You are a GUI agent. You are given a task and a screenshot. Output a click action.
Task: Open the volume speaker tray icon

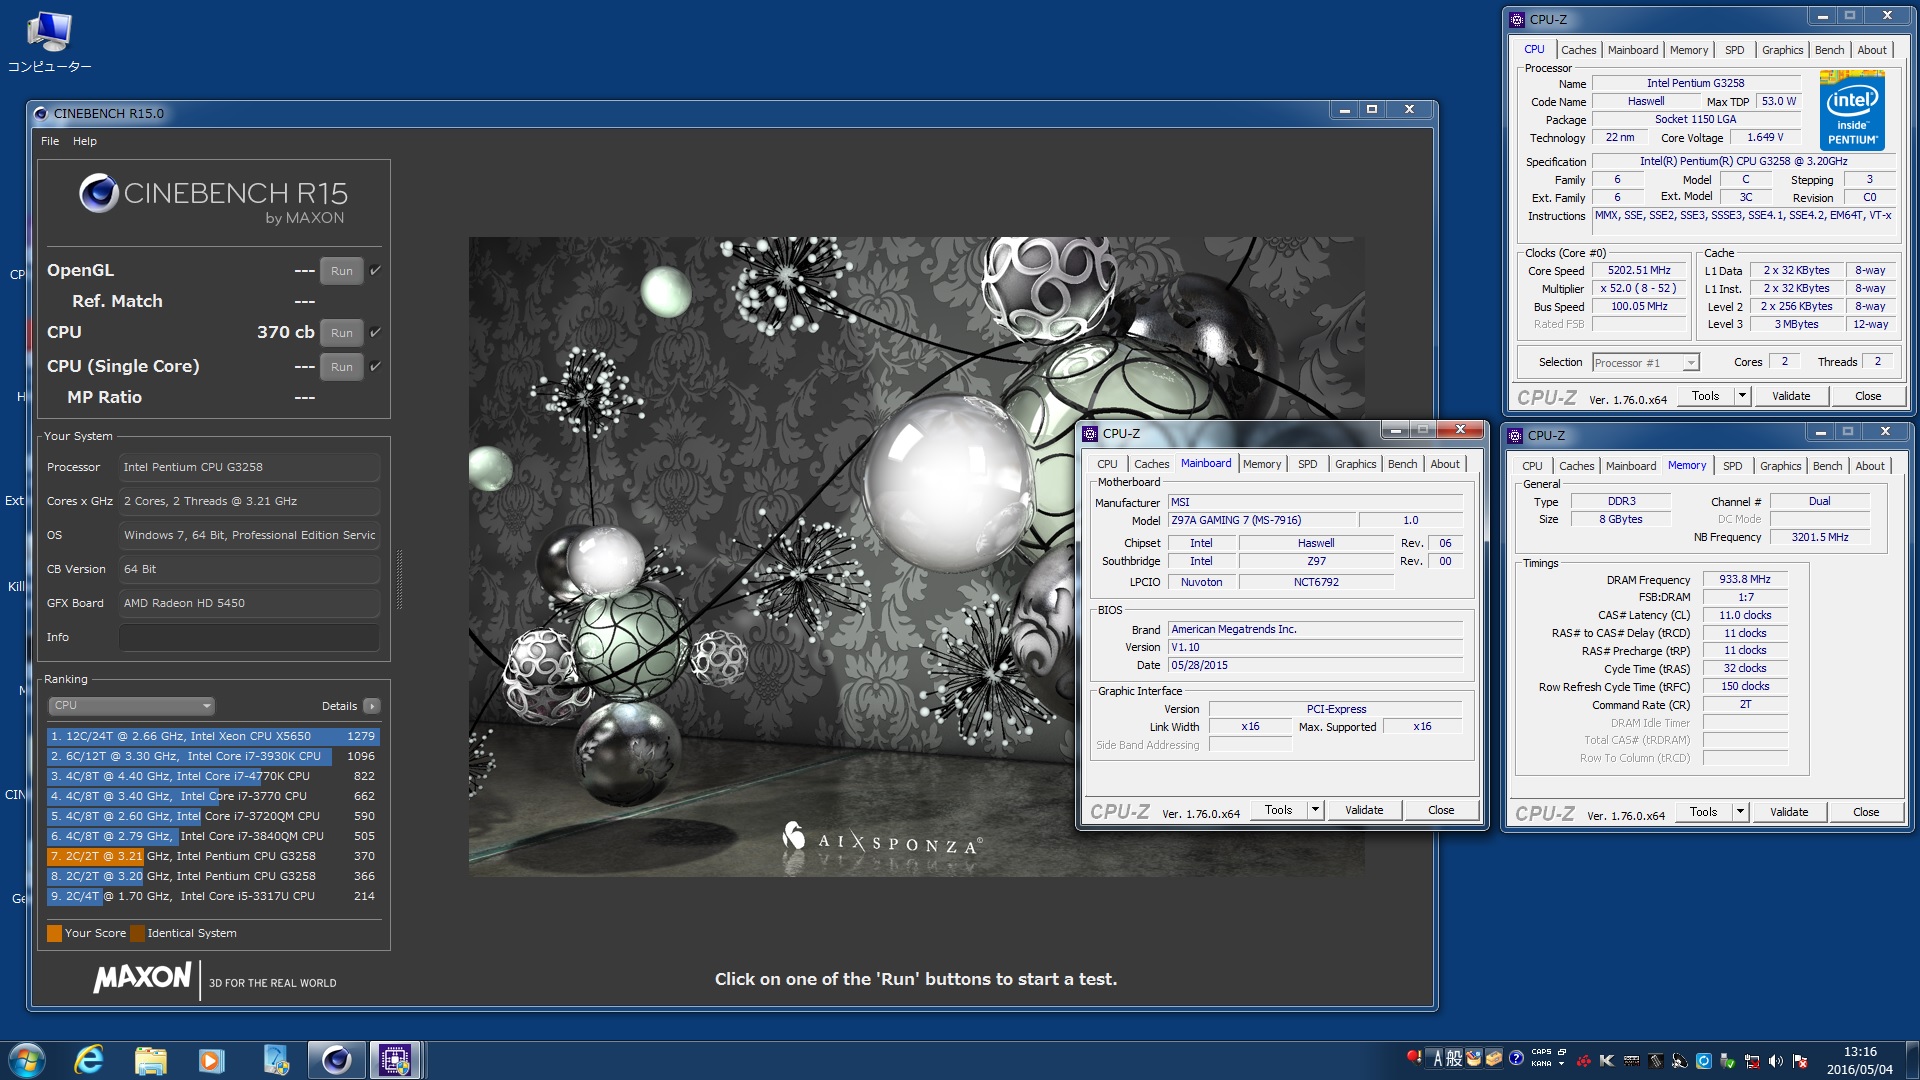[x=1776, y=1061]
